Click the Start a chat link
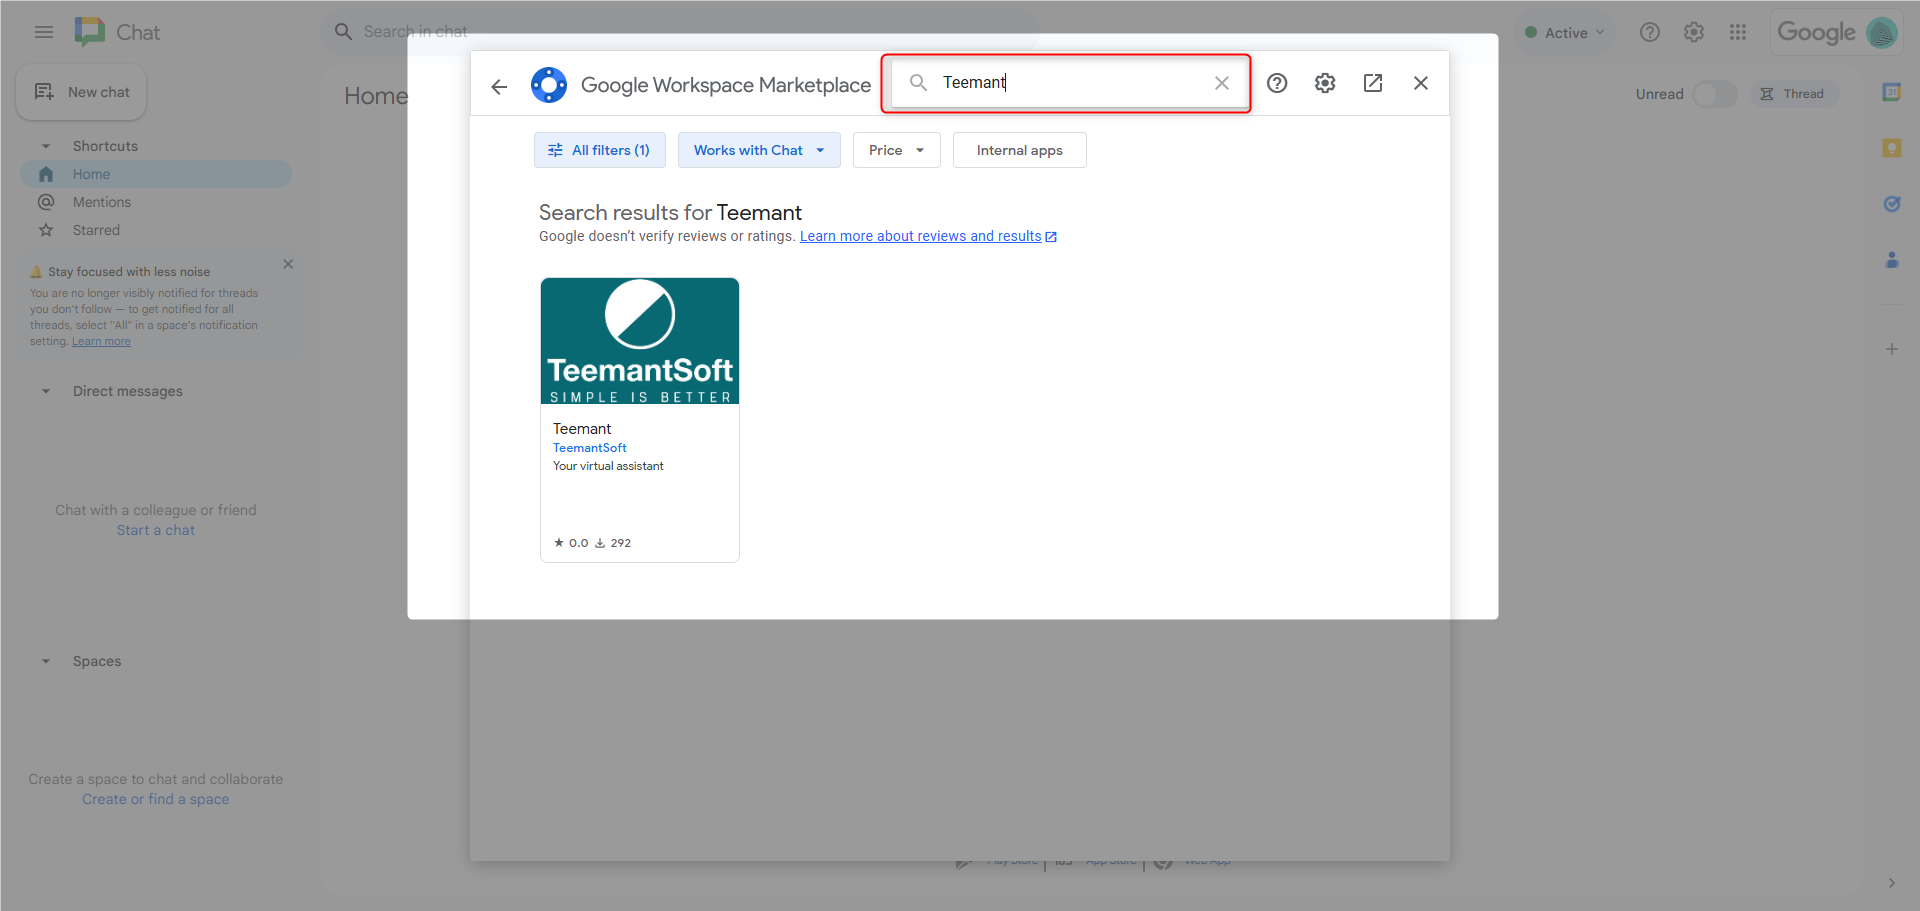Screen dimensions: 1920x911 156,530
